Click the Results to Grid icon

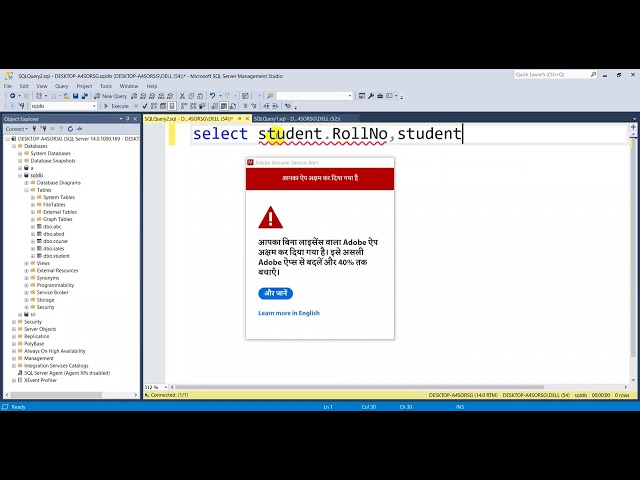[x=224, y=106]
